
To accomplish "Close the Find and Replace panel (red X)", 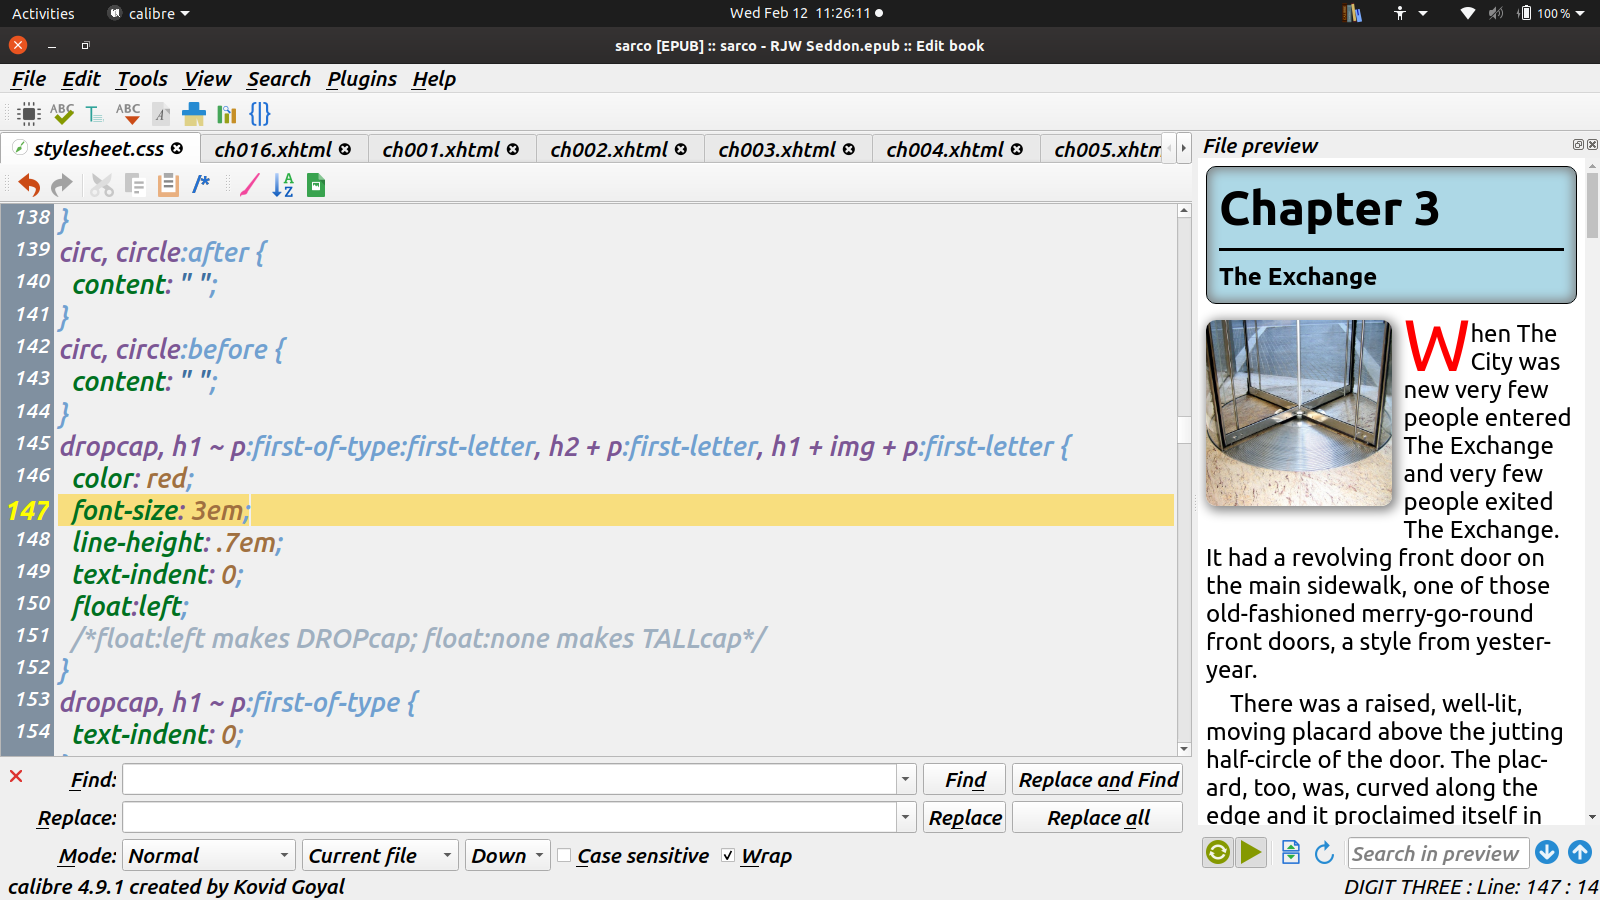I will pos(16,776).
